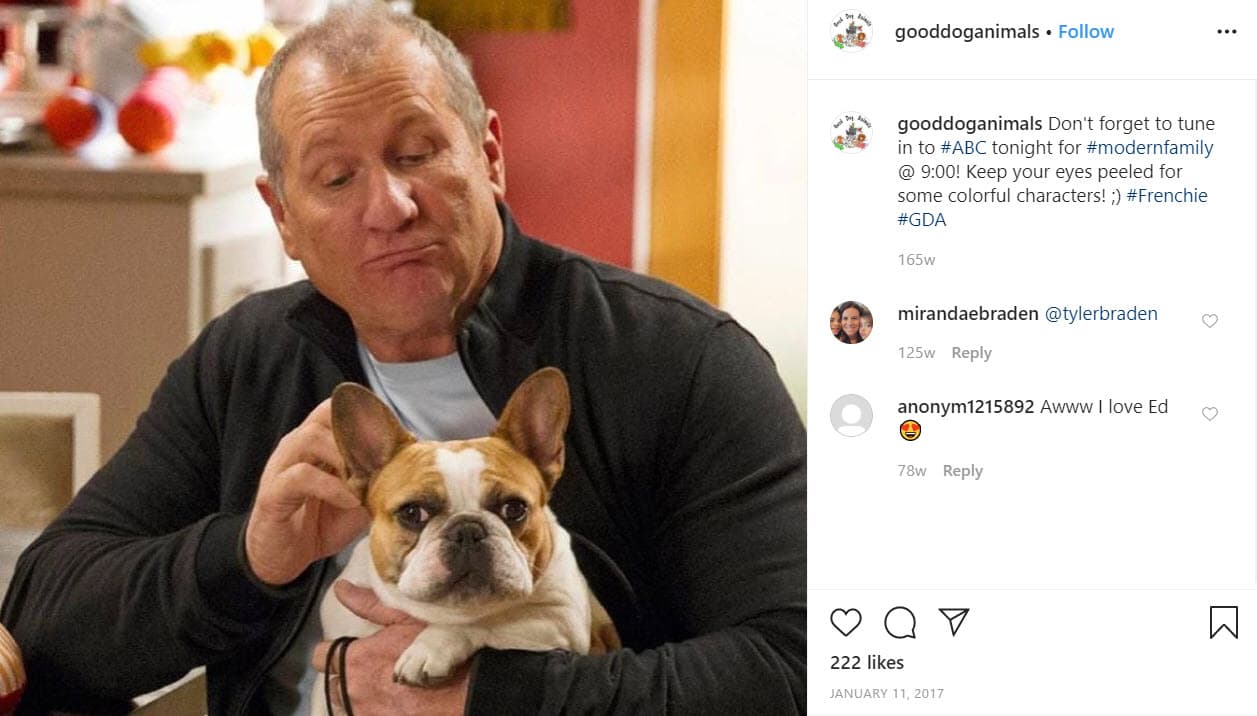Like anonym1215892's comment with the heart
Viewport: 1257px width, 716px height.
pyautogui.click(x=1210, y=414)
